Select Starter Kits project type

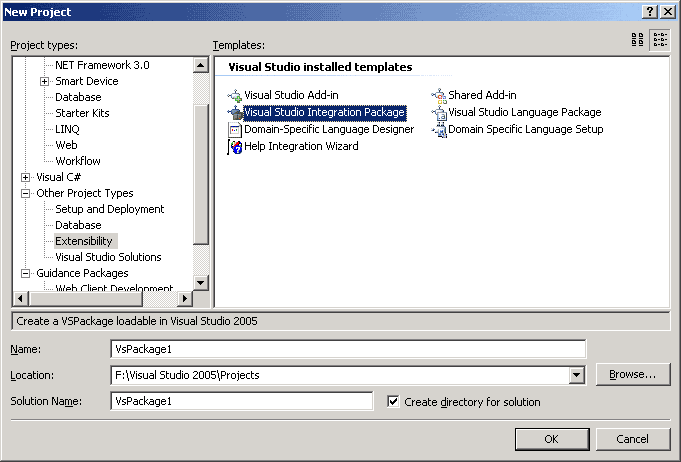82,113
